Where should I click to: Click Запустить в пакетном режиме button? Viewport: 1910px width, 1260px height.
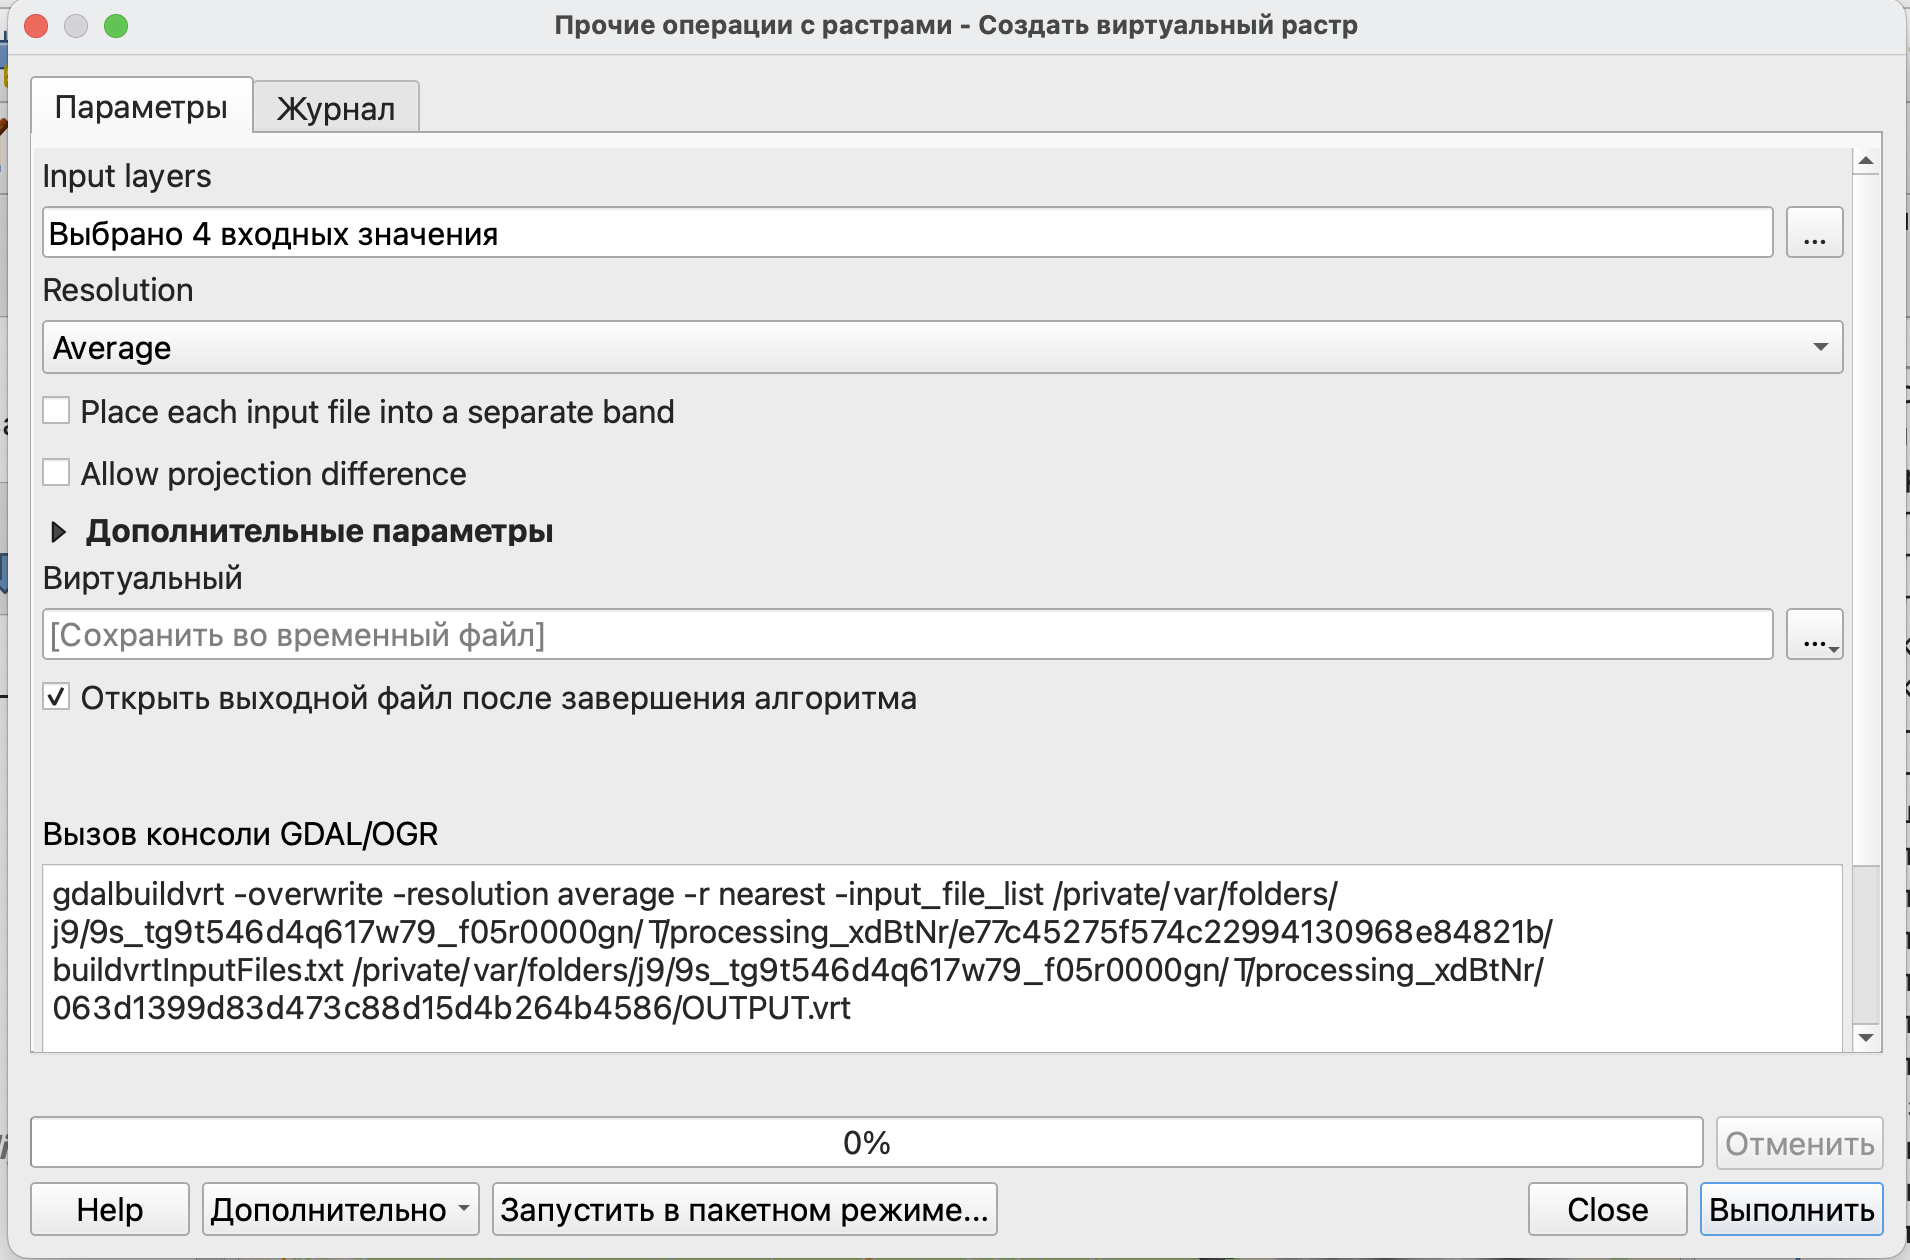coord(744,1209)
